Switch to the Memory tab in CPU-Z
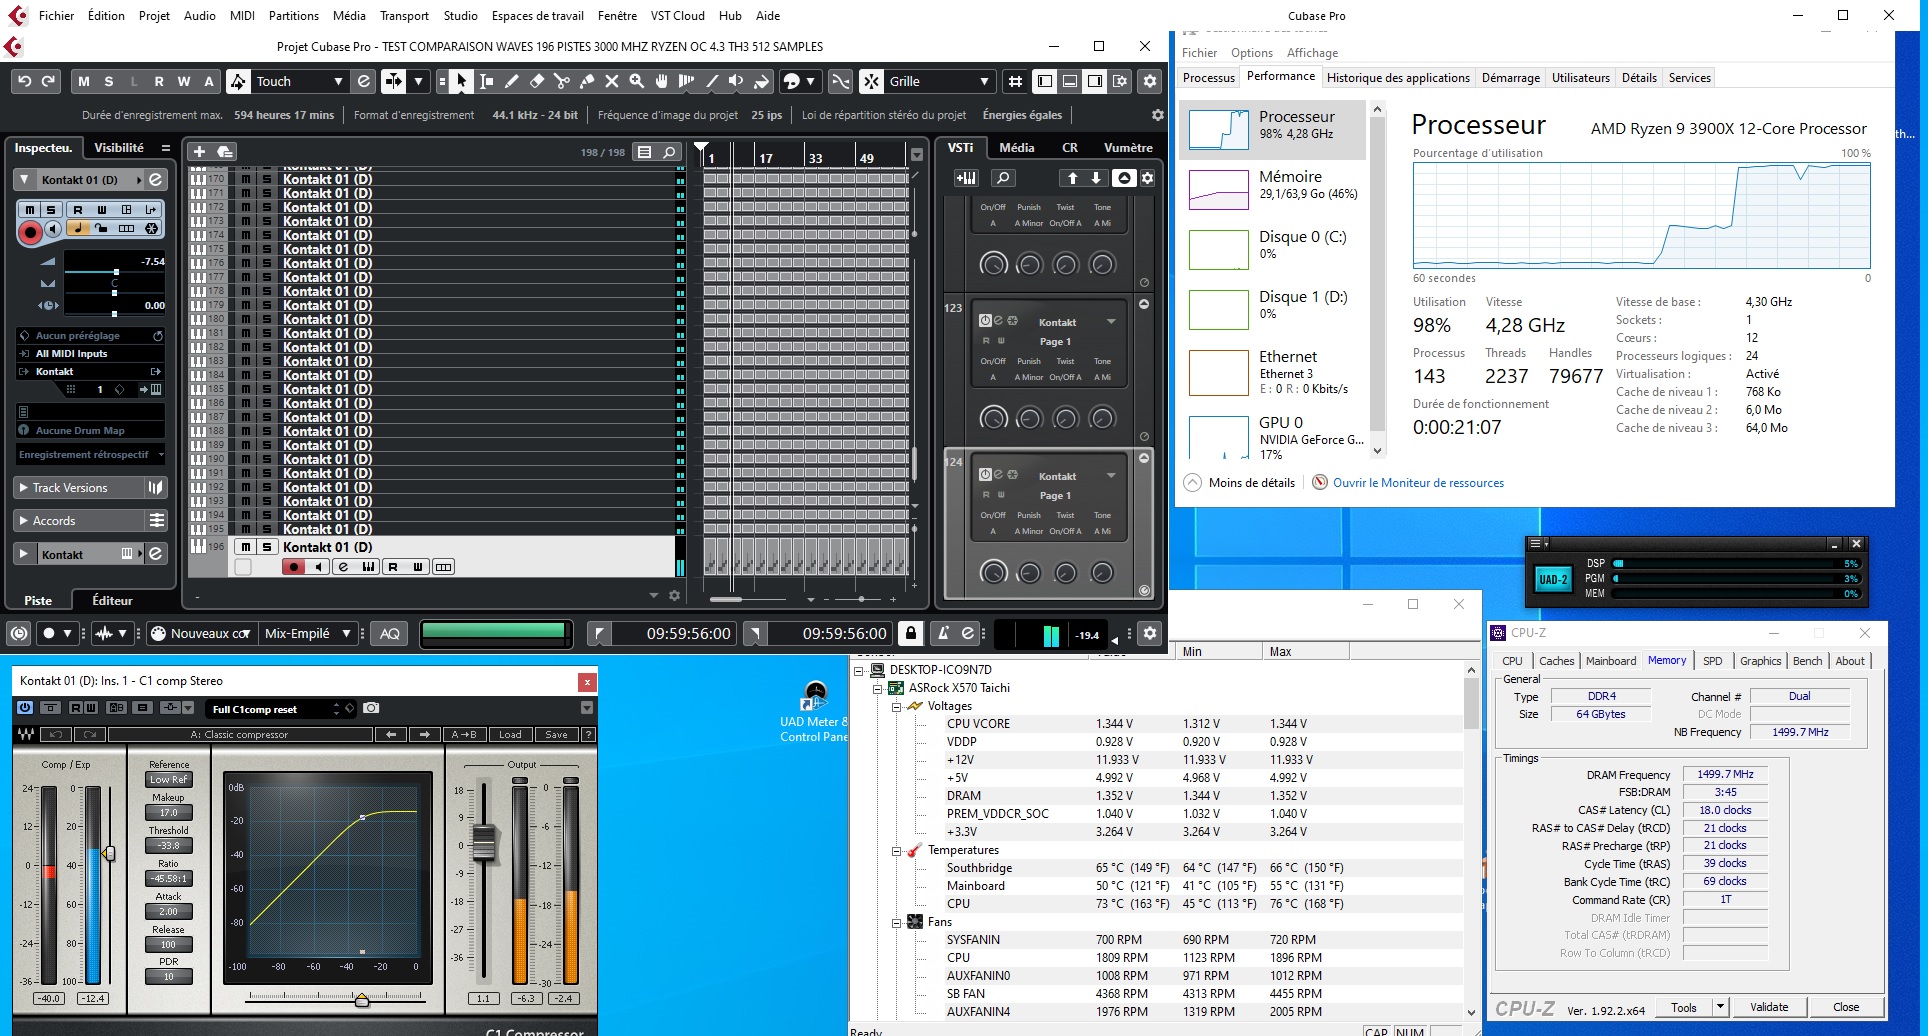 [1667, 660]
